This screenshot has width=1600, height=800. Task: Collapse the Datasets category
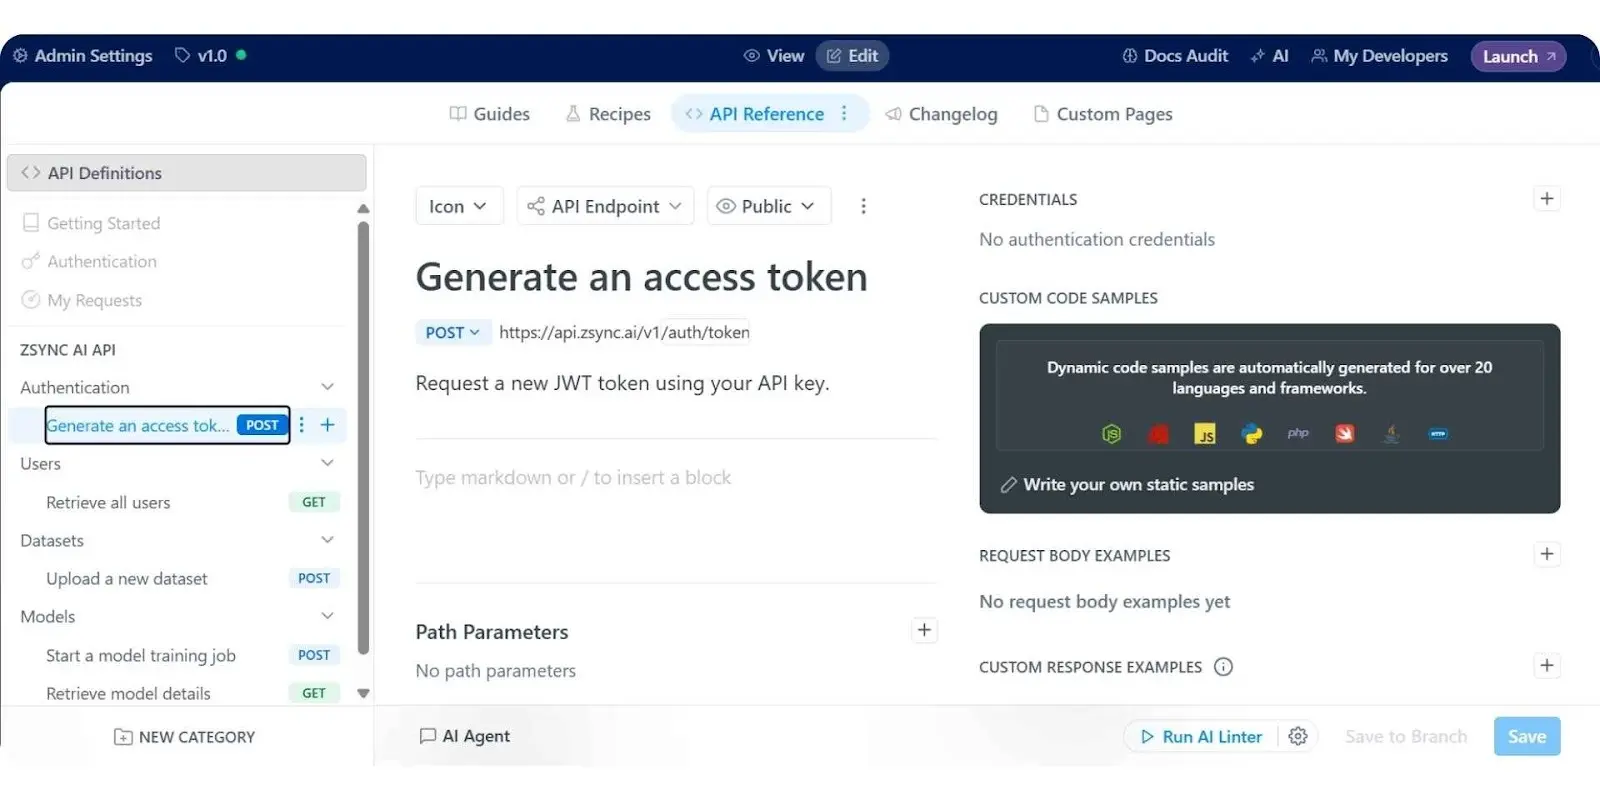[x=327, y=540]
